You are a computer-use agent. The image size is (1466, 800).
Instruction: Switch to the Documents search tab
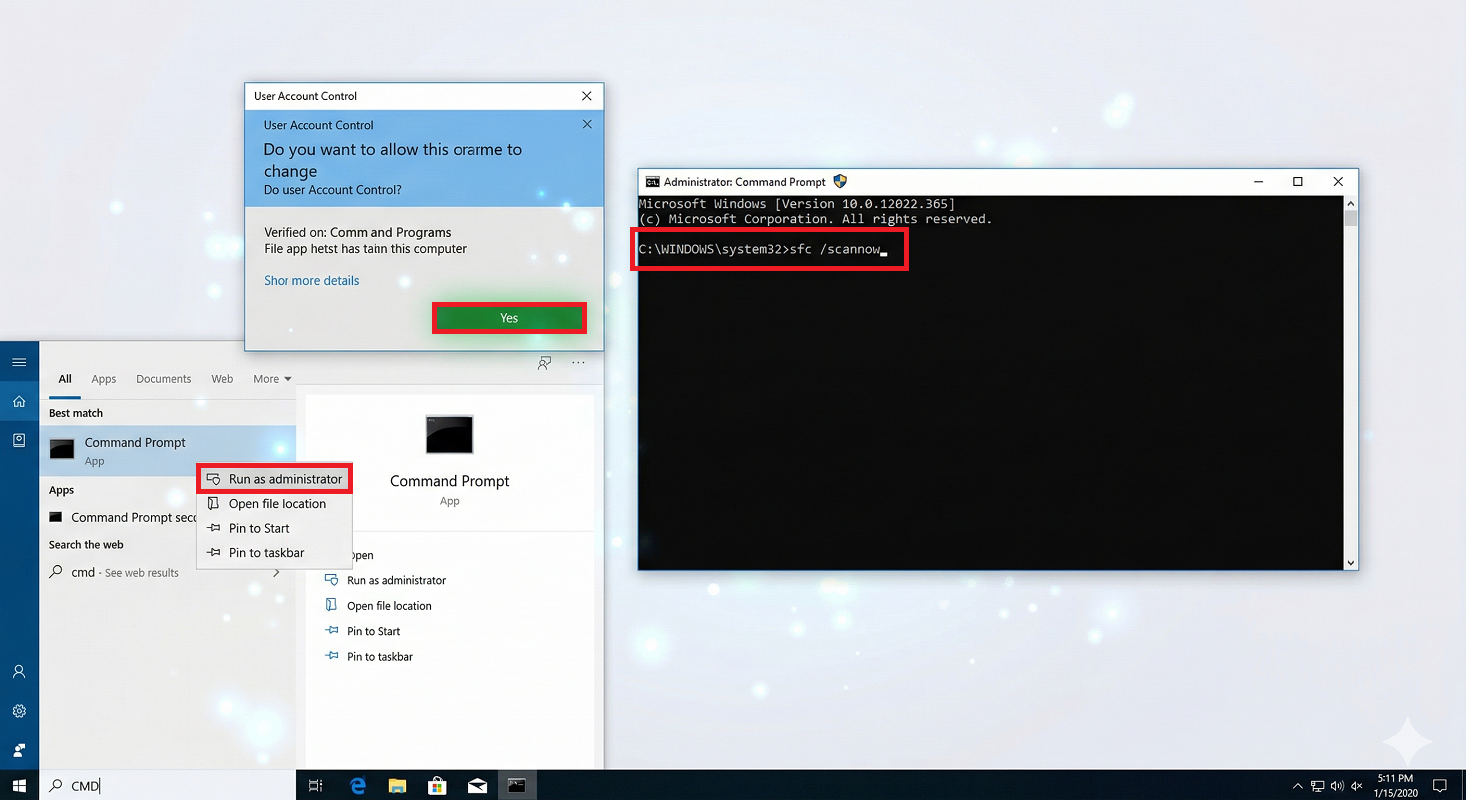(x=163, y=379)
